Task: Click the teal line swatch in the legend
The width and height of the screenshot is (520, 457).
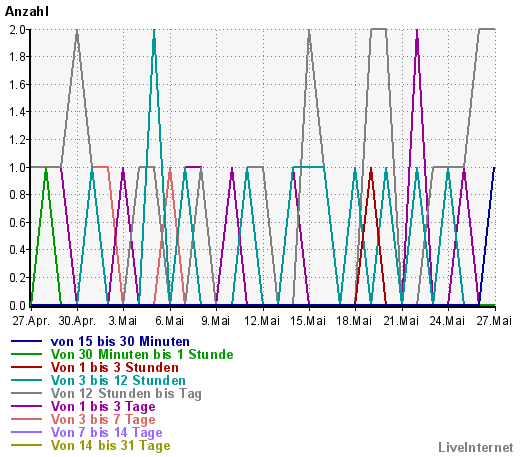Action: pos(26,380)
